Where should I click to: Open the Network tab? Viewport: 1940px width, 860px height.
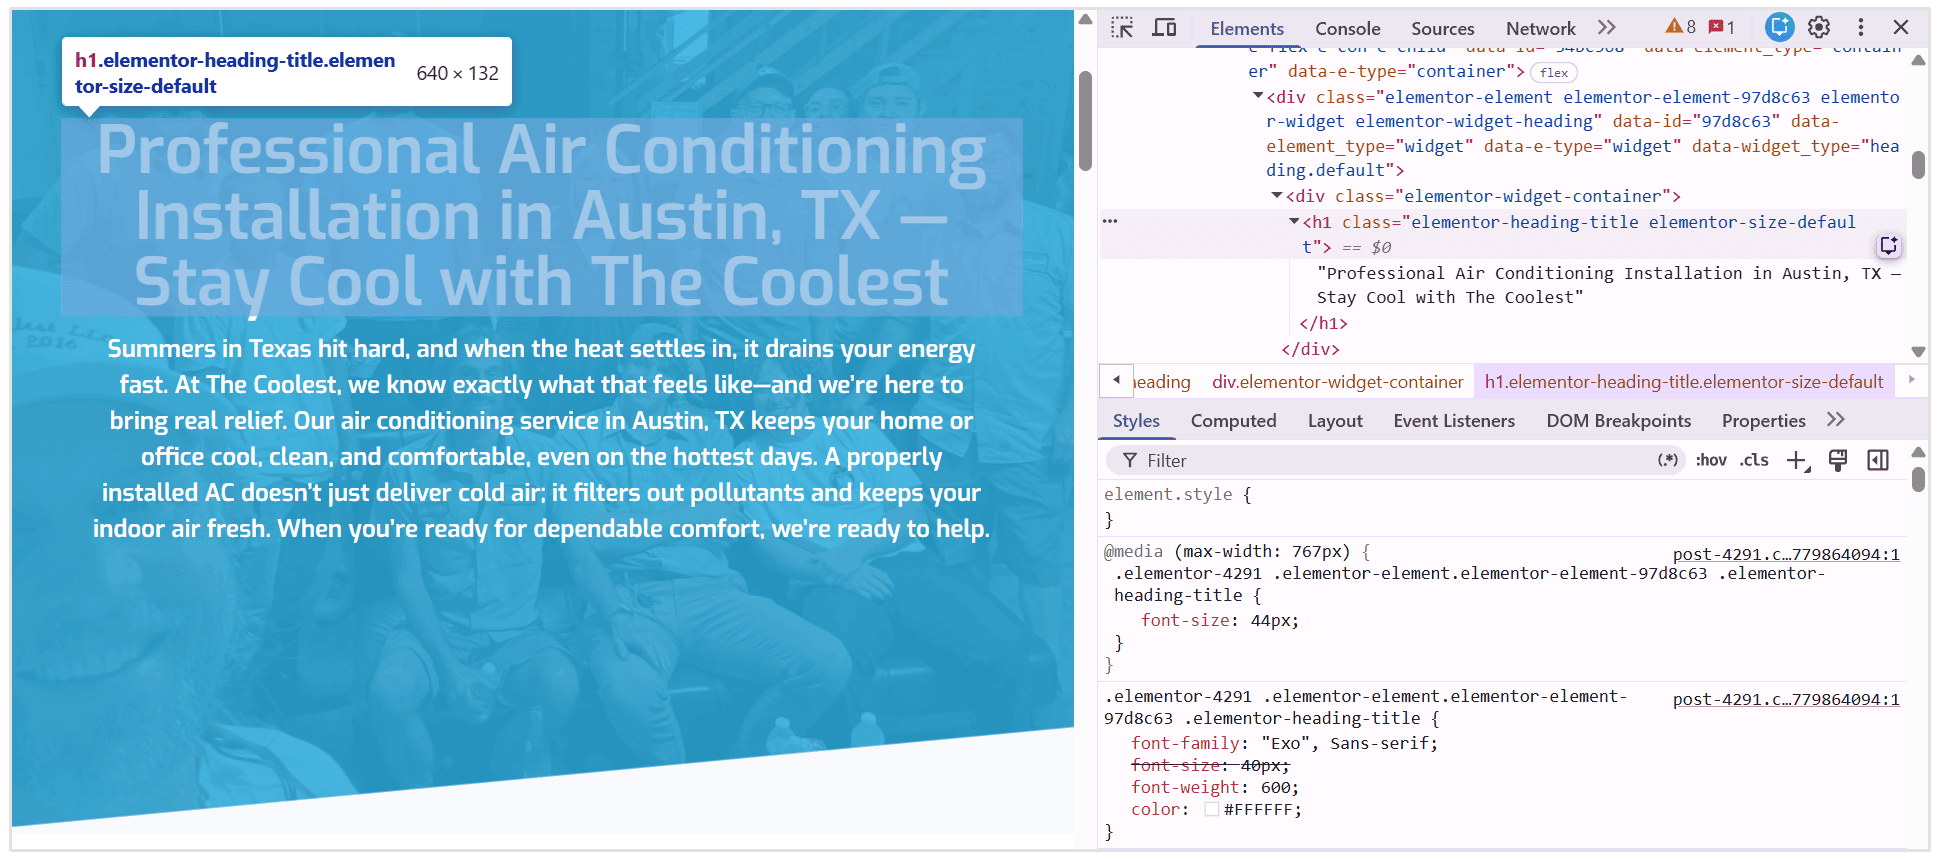(x=1540, y=29)
